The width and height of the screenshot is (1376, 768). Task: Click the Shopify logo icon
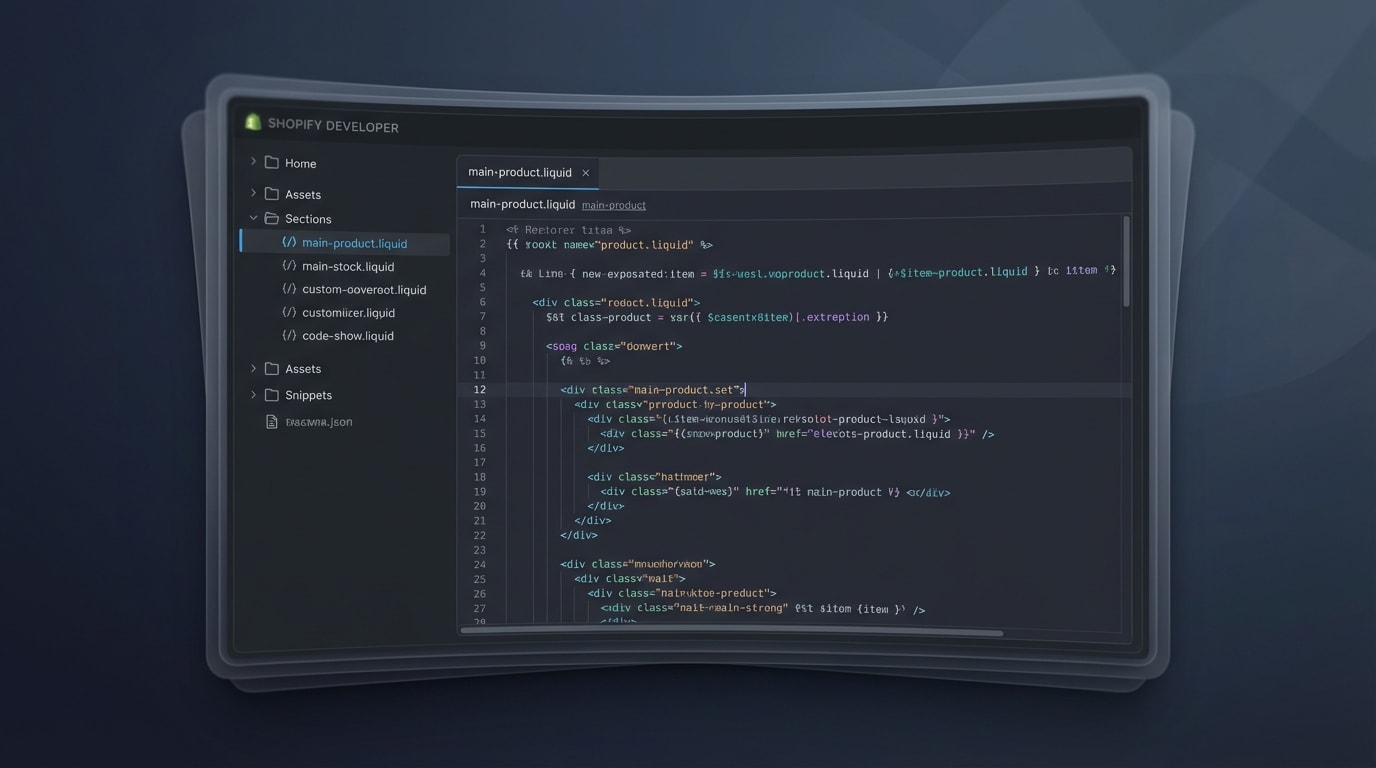tap(252, 122)
